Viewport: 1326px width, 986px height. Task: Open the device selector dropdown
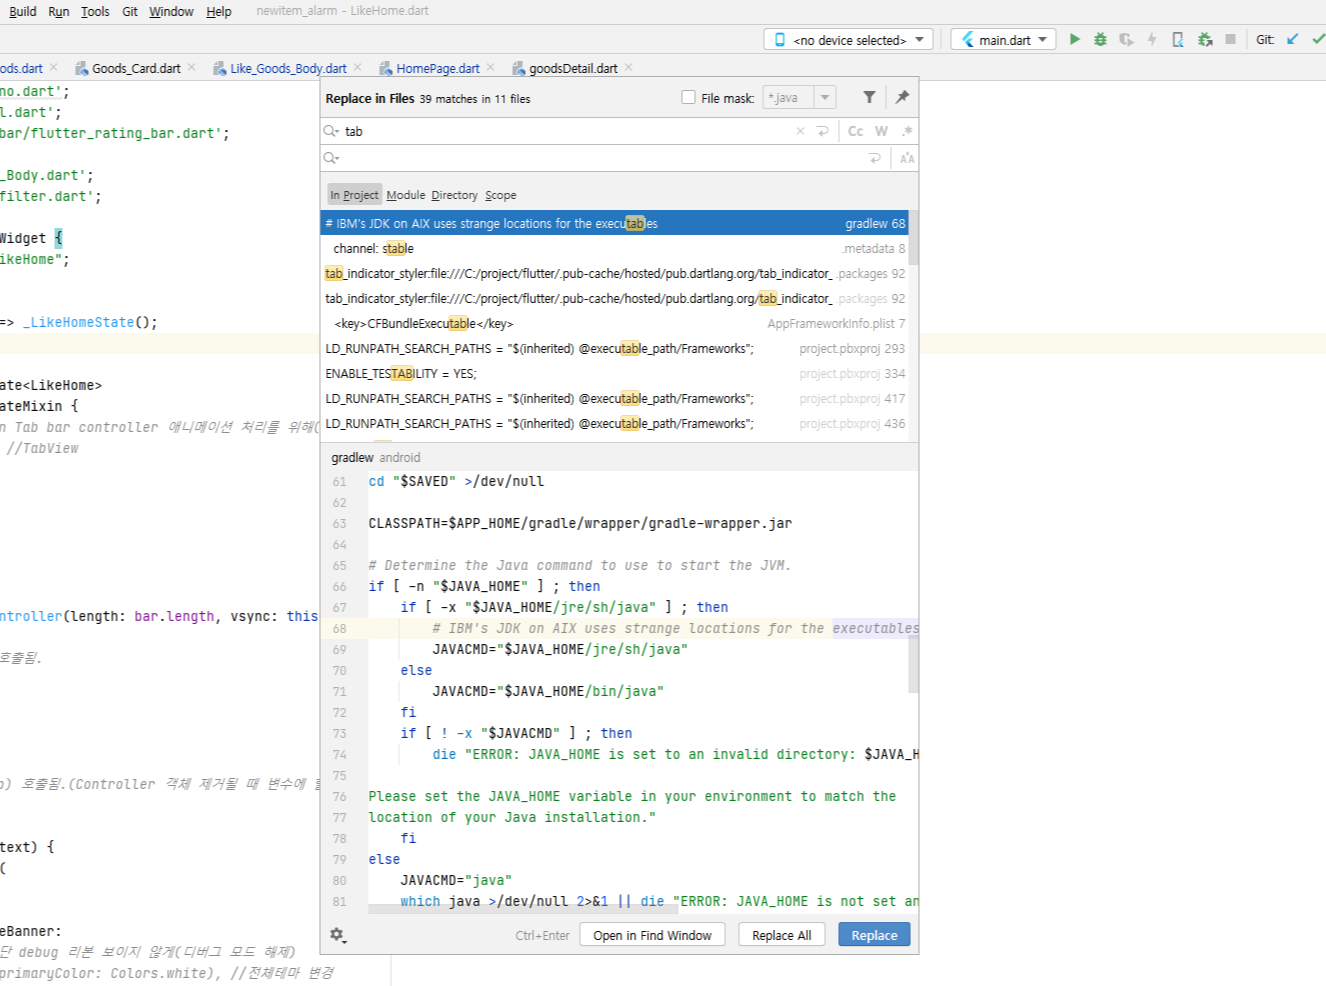pos(849,39)
